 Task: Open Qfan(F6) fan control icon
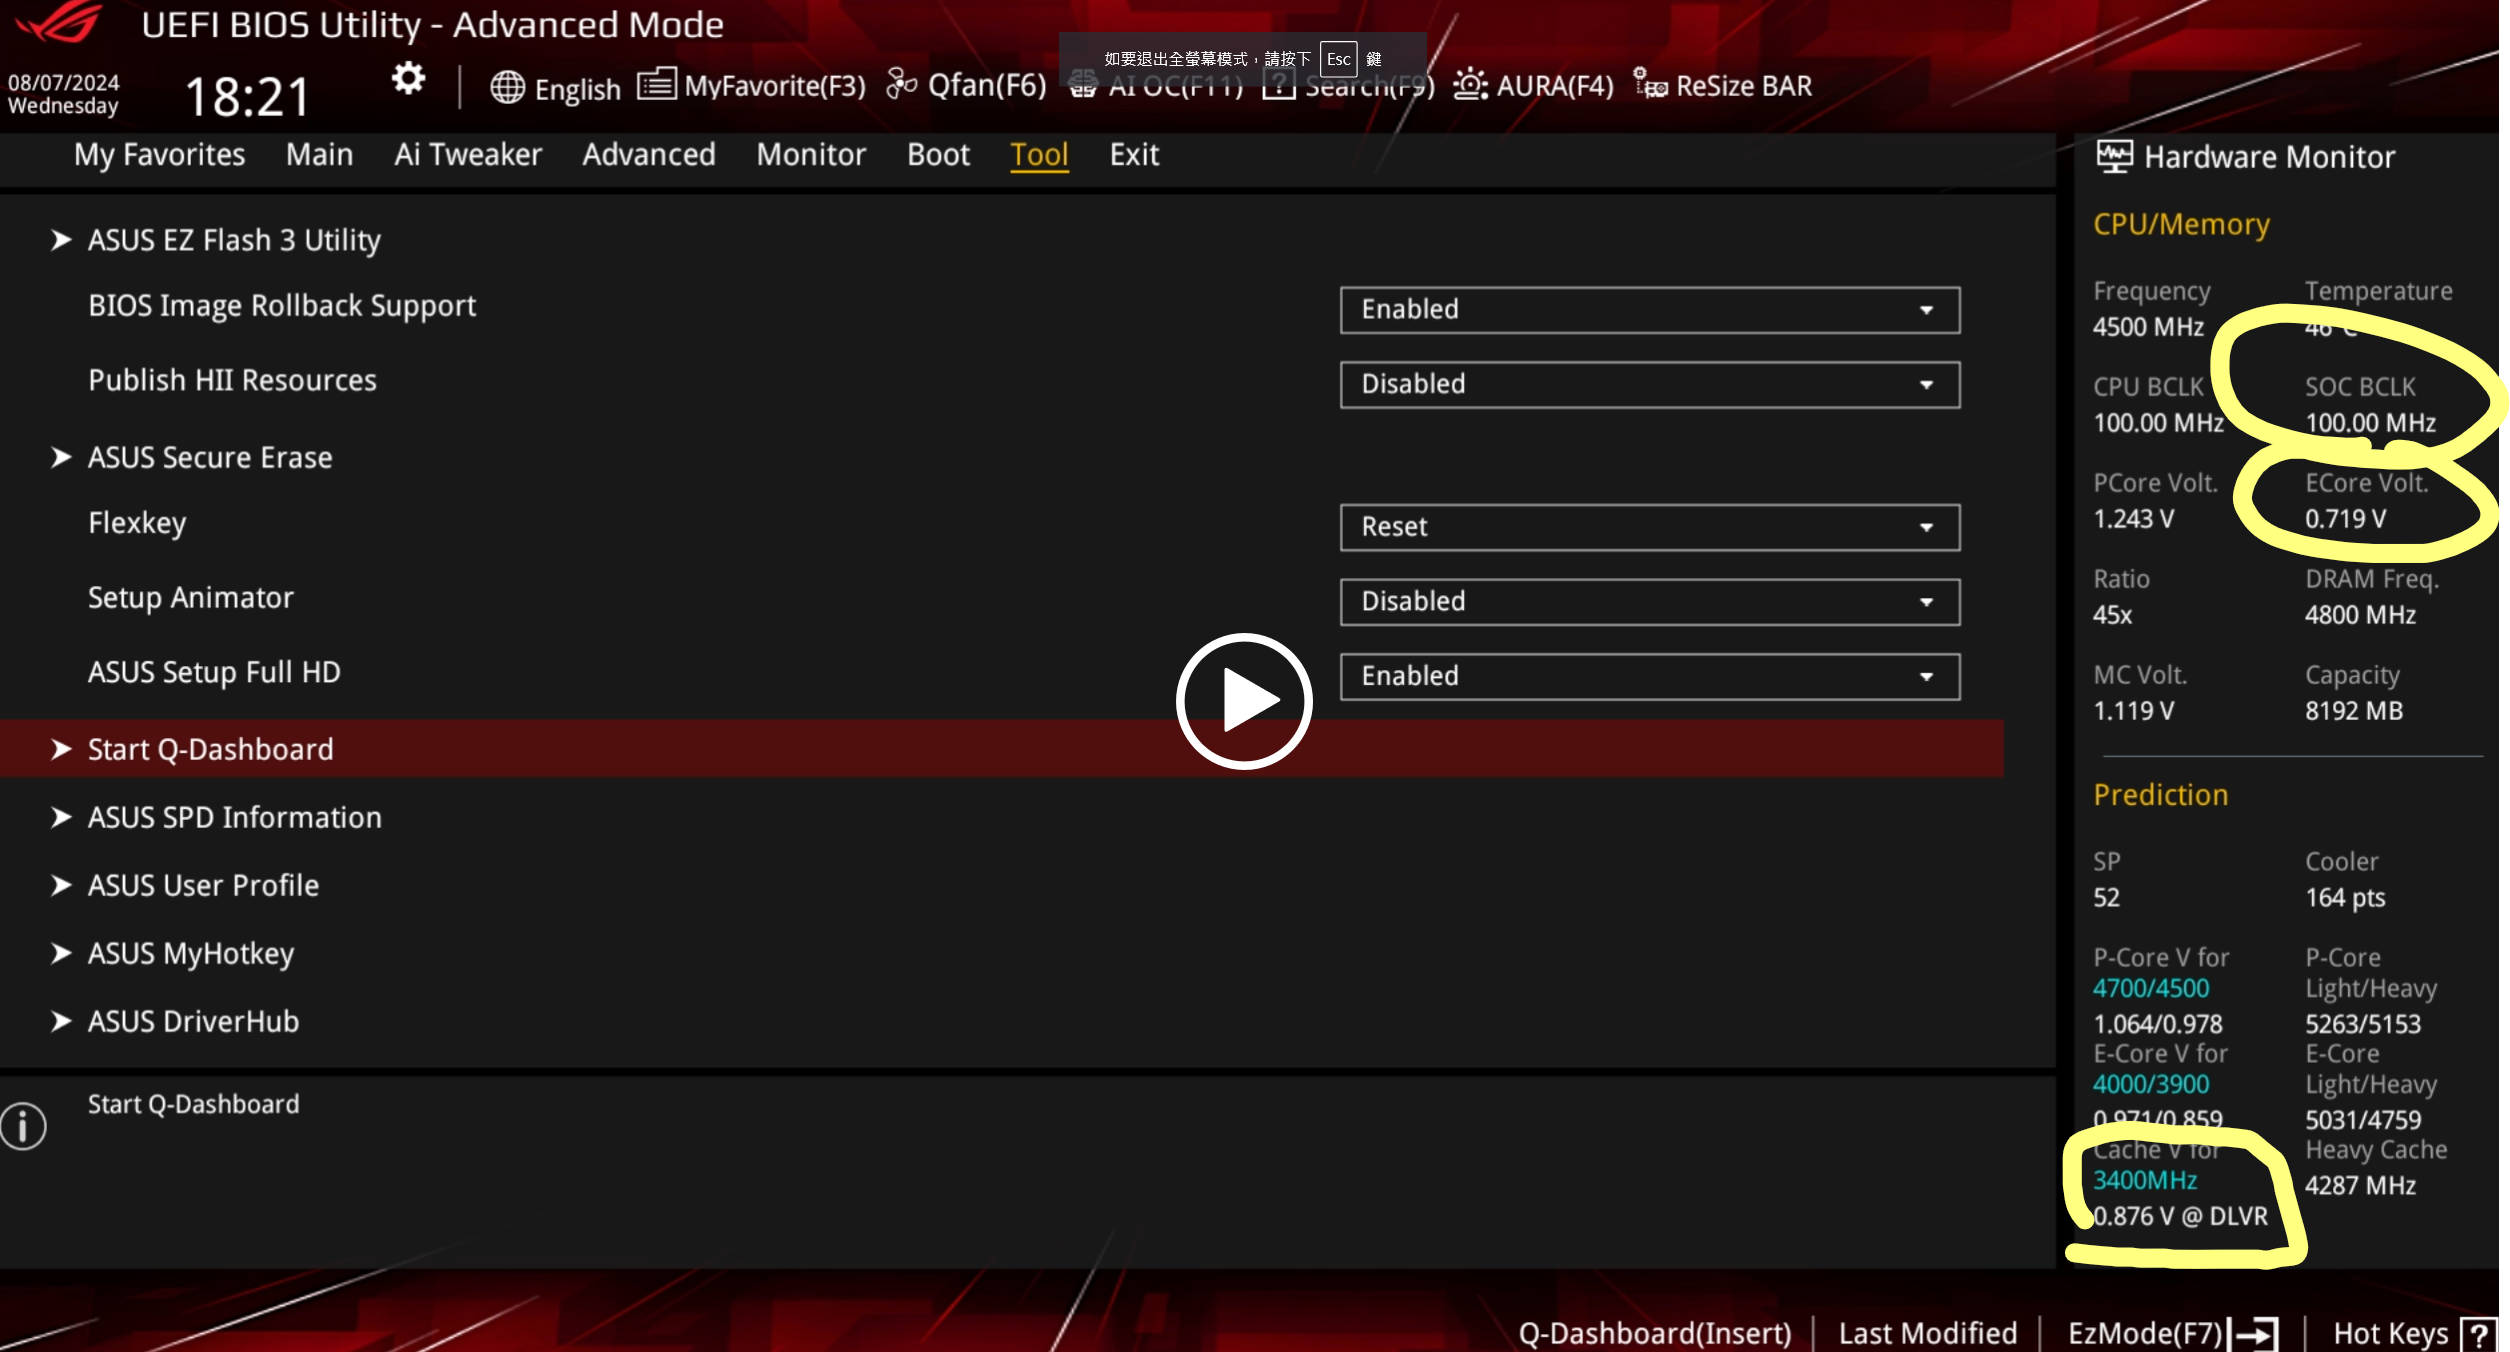(x=901, y=85)
